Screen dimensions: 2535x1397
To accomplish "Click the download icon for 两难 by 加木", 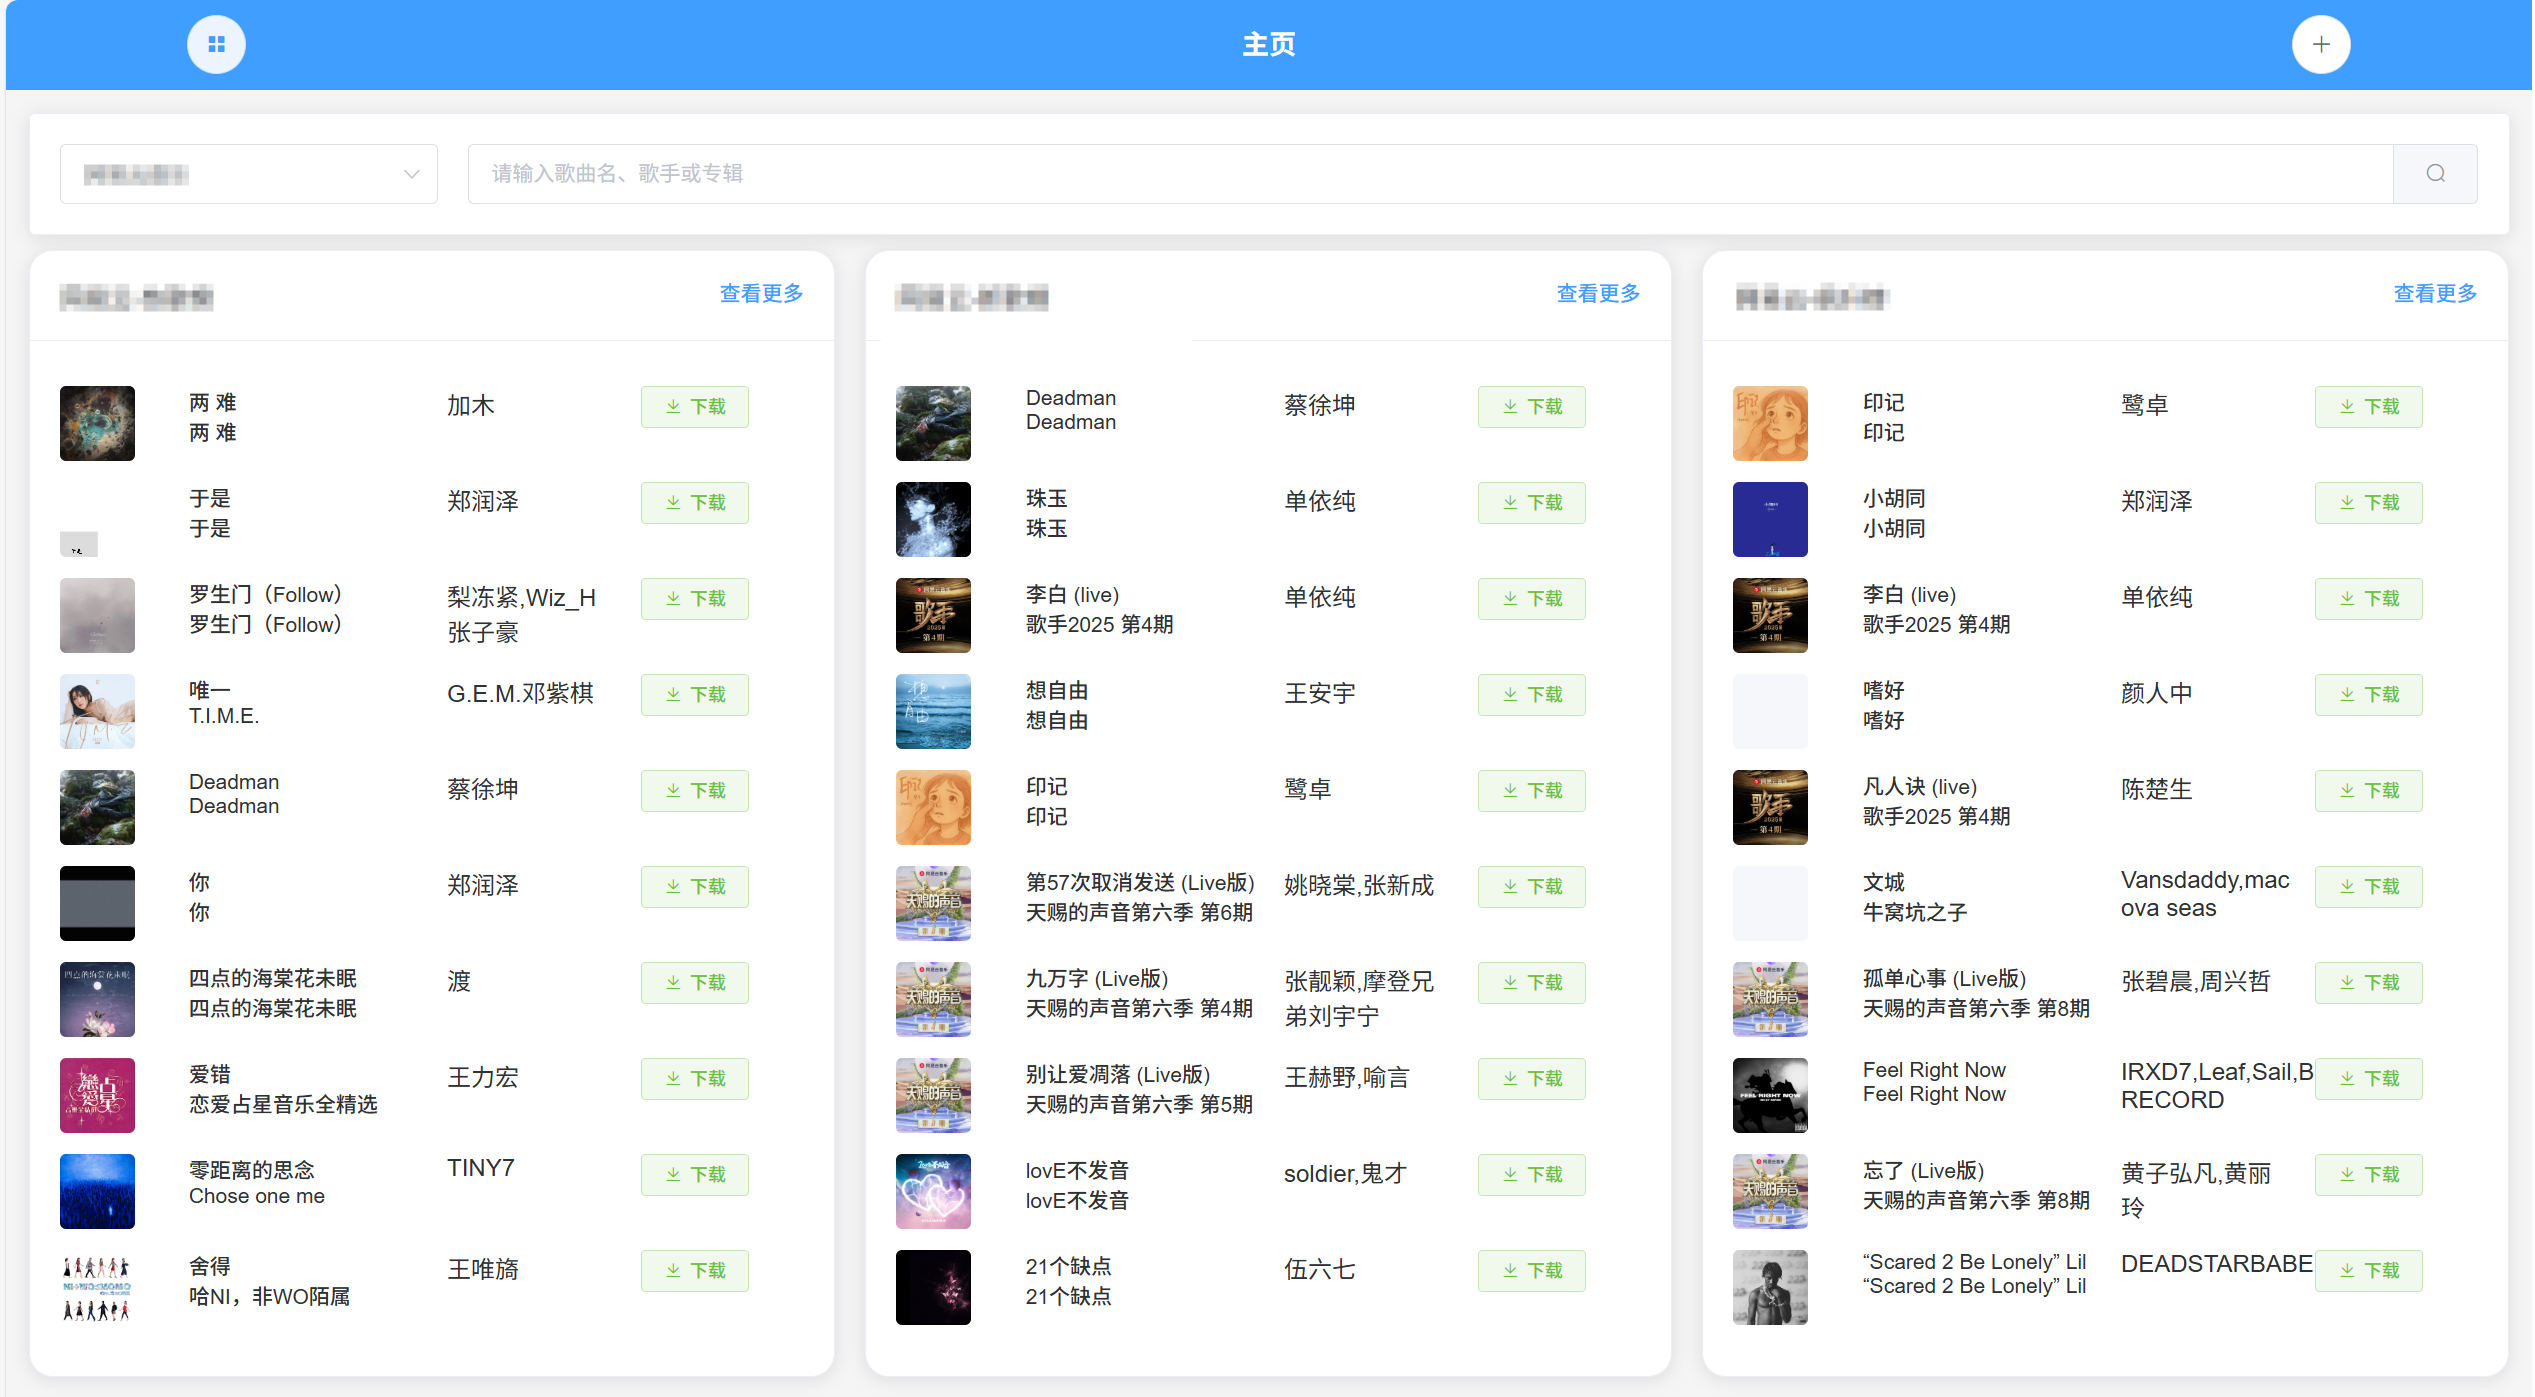I will [694, 406].
